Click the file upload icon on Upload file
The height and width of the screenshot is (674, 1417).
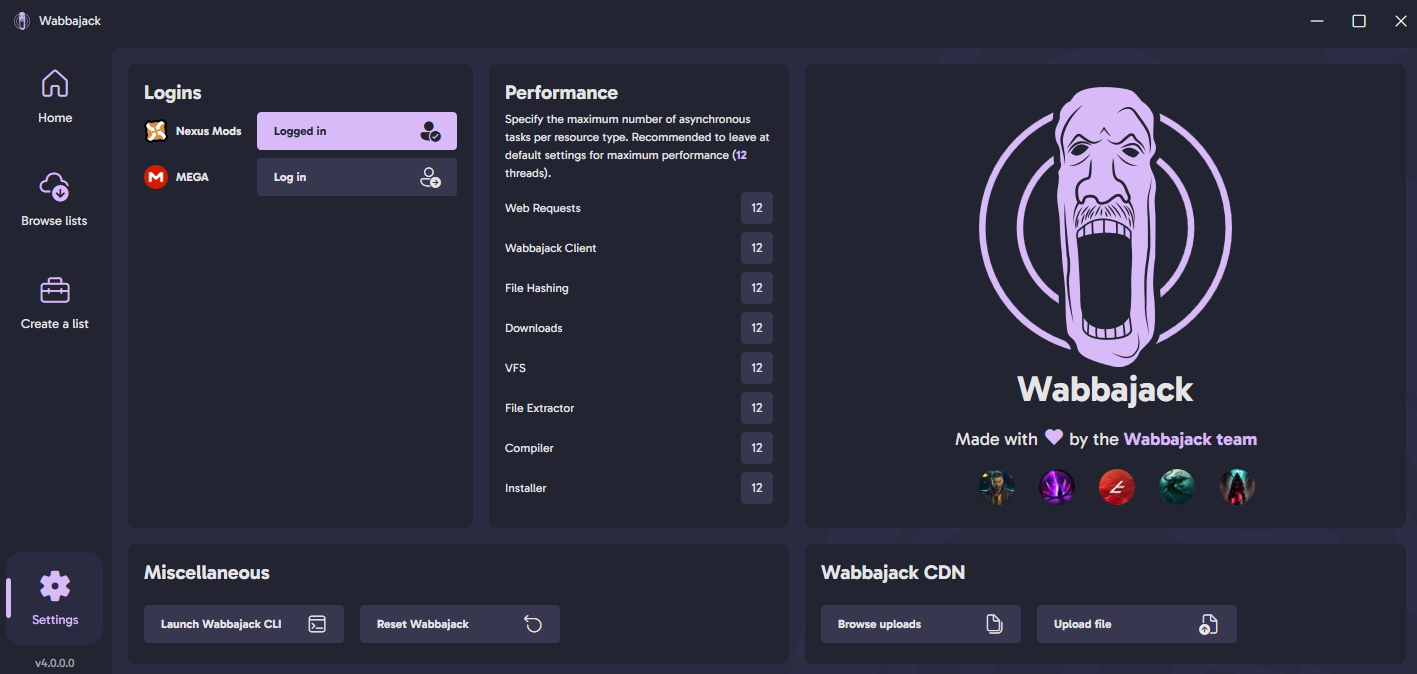point(1209,624)
